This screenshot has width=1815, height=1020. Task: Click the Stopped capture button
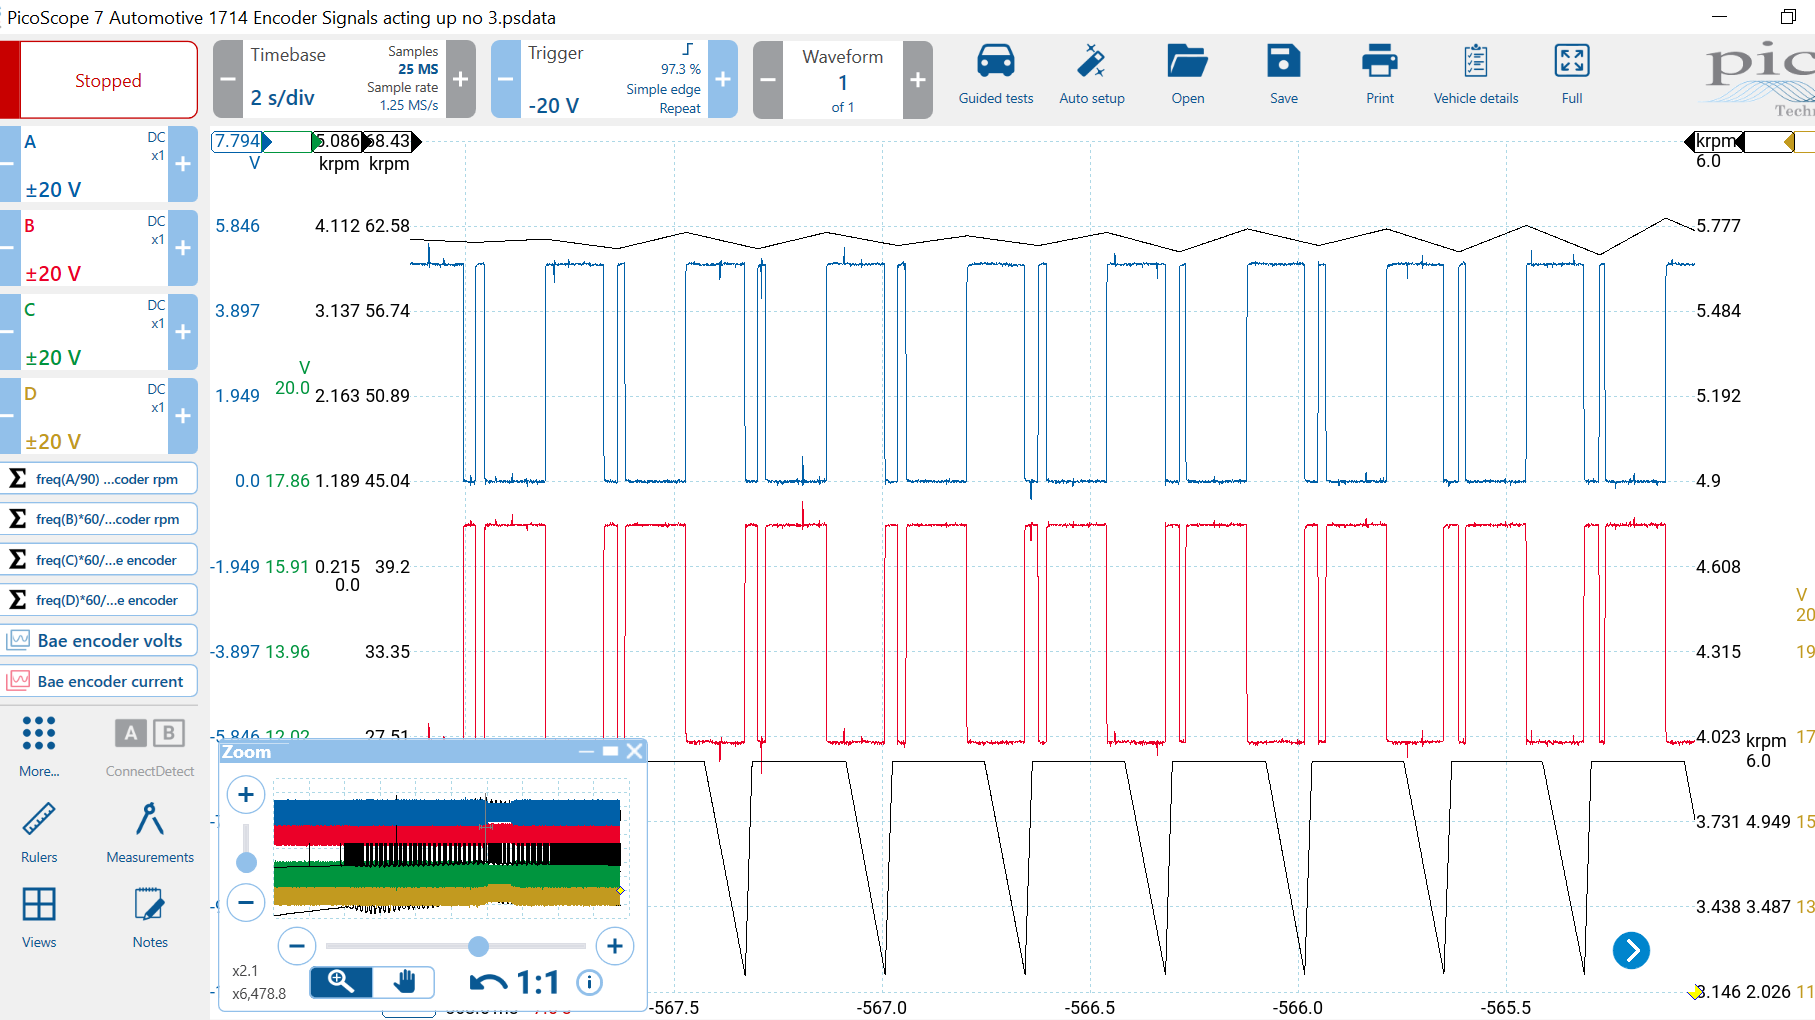pyautogui.click(x=107, y=79)
